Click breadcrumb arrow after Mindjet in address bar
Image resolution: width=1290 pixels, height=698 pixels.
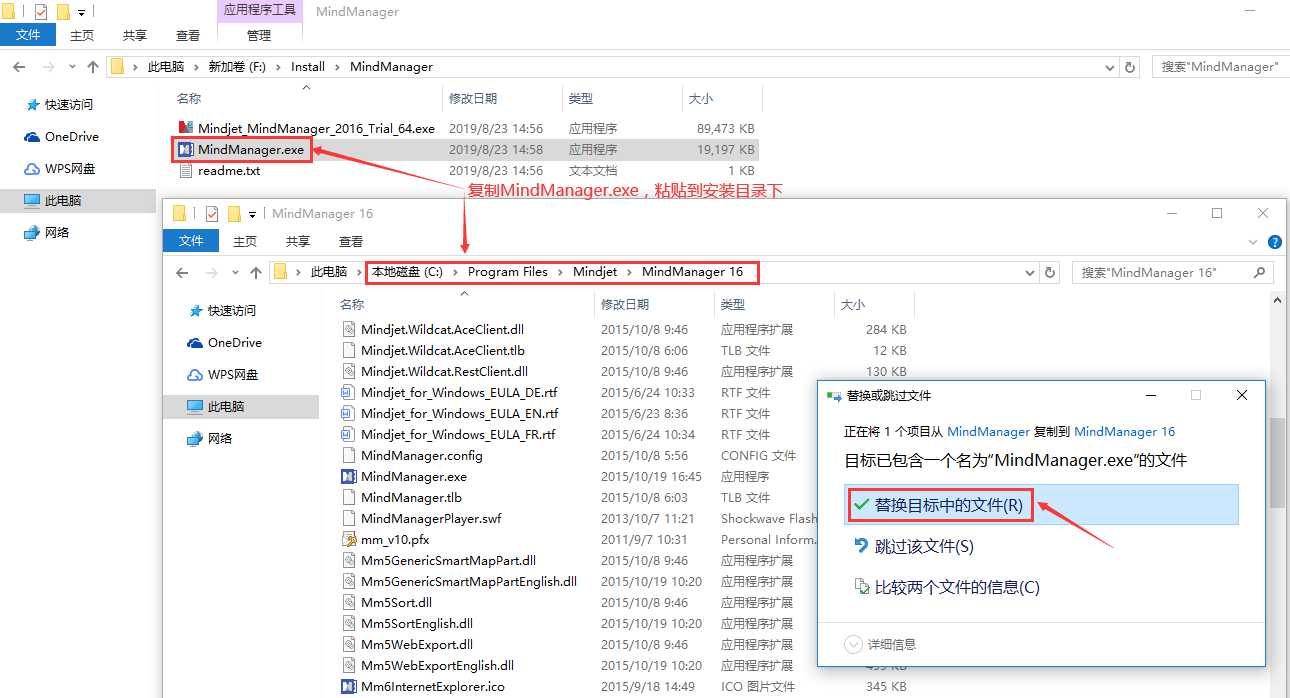(630, 272)
